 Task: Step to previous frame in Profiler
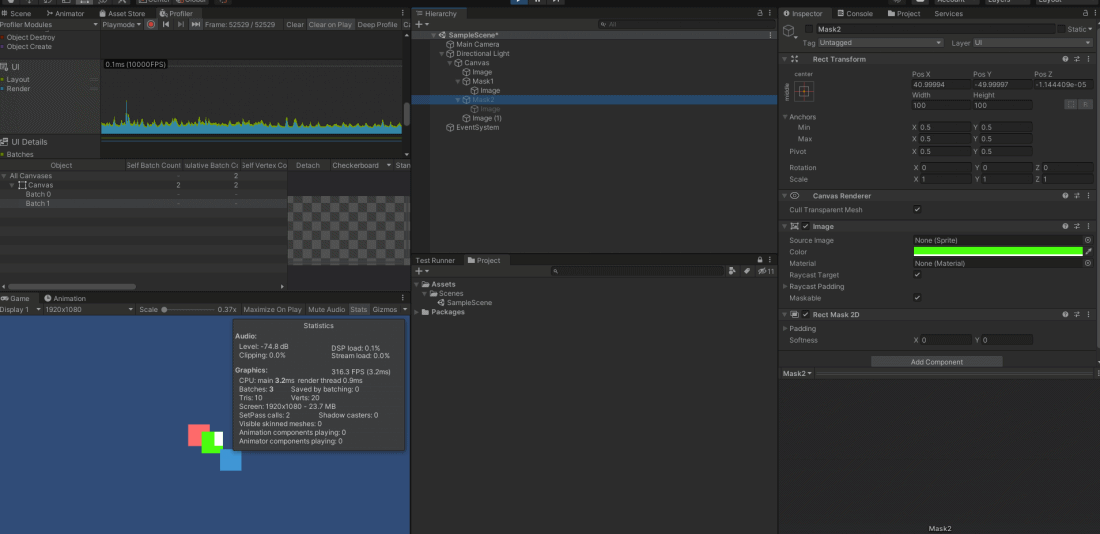pyautogui.click(x=165, y=24)
